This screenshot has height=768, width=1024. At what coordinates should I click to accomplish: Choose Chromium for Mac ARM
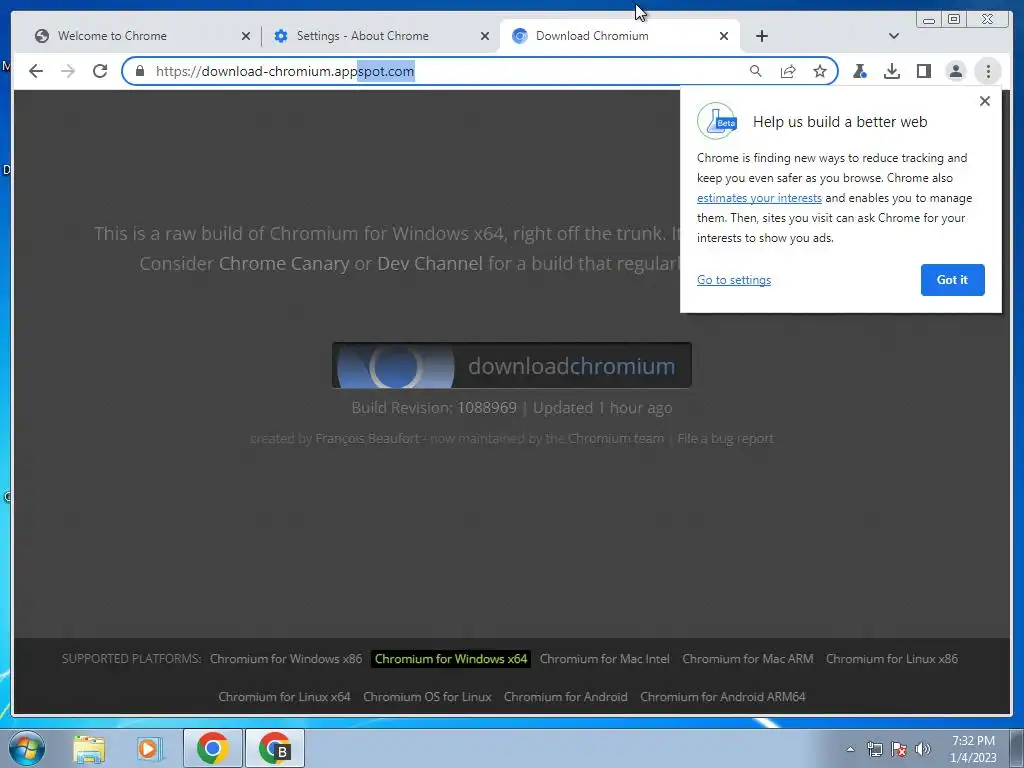748,659
